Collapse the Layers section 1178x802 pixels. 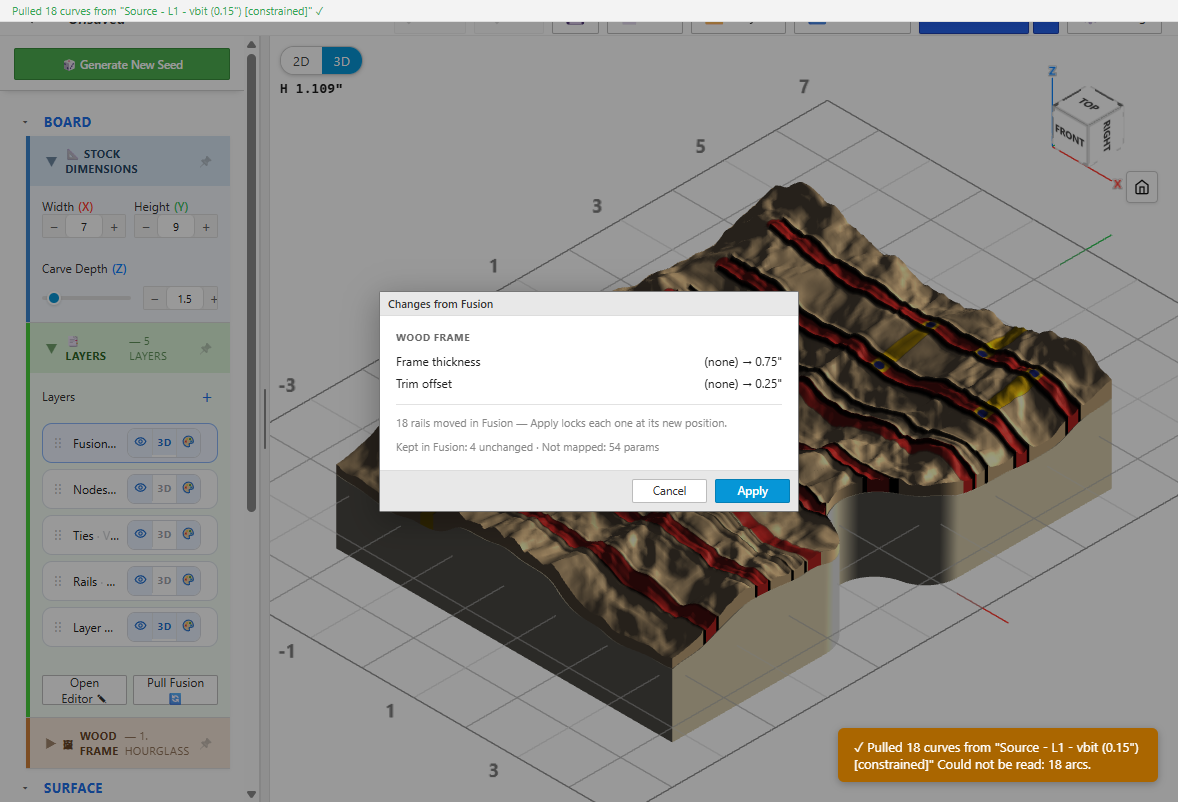(x=51, y=348)
